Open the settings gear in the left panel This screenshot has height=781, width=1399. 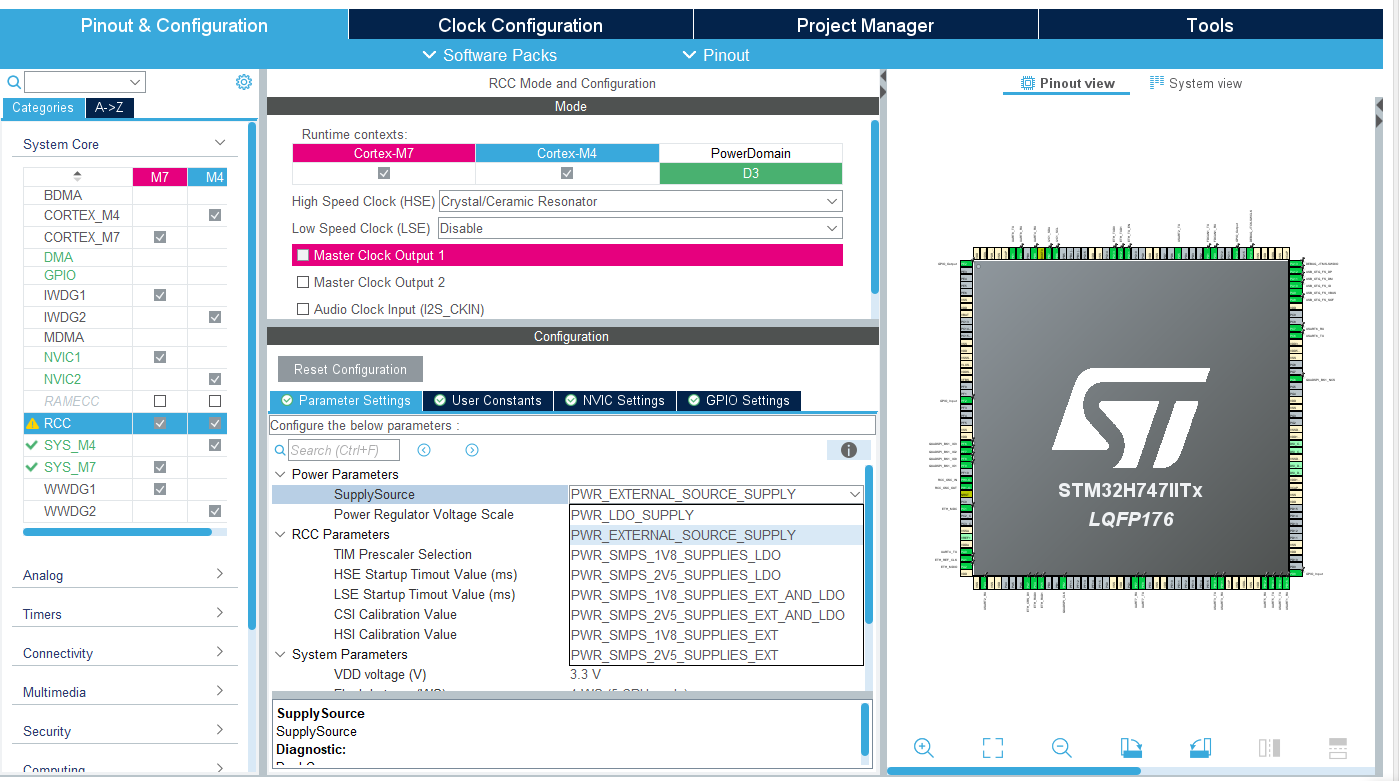click(x=243, y=81)
